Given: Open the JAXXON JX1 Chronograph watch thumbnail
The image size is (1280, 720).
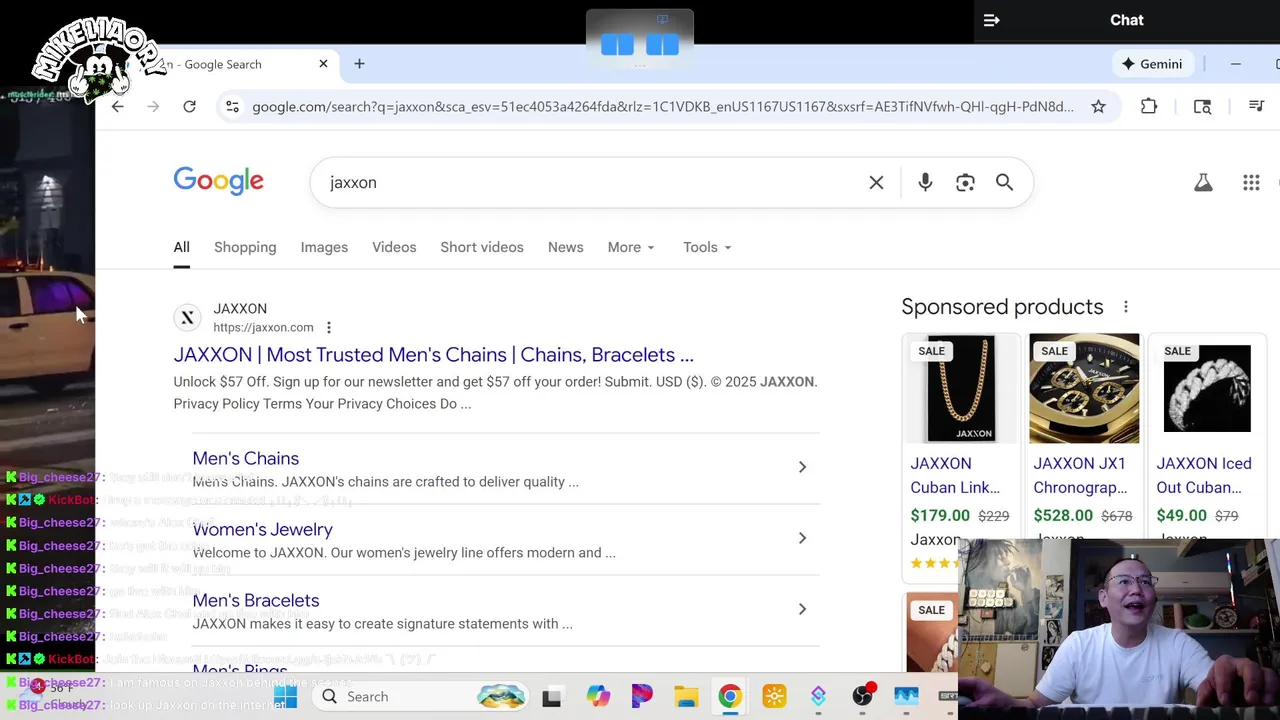Looking at the screenshot, I should (1084, 388).
